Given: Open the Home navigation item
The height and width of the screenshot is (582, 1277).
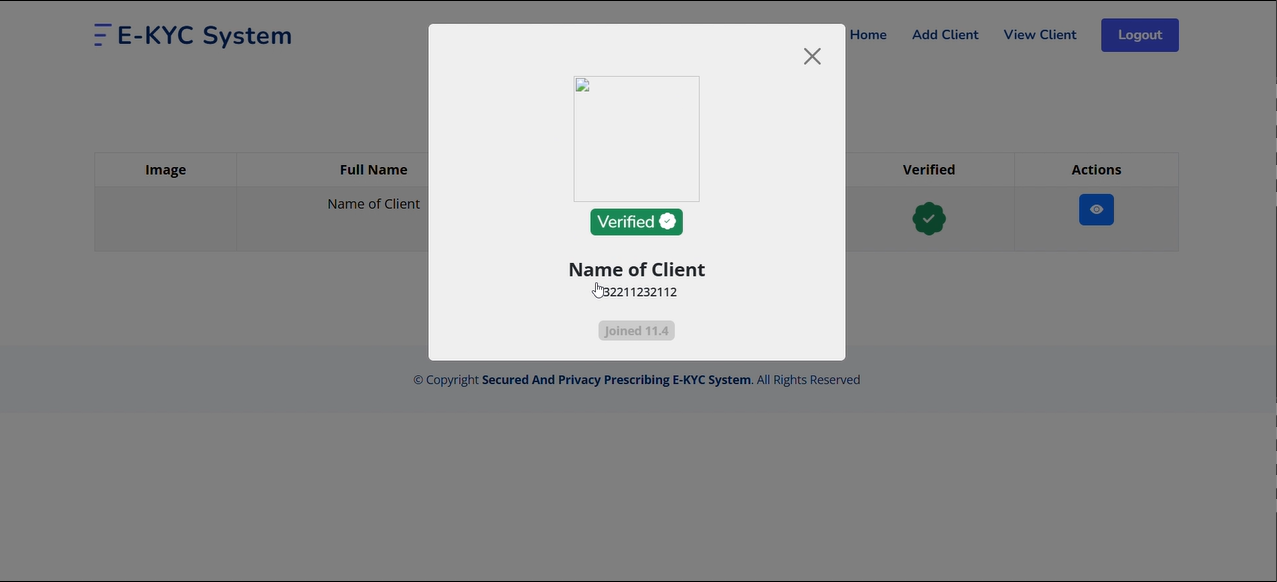Looking at the screenshot, I should [x=866, y=34].
